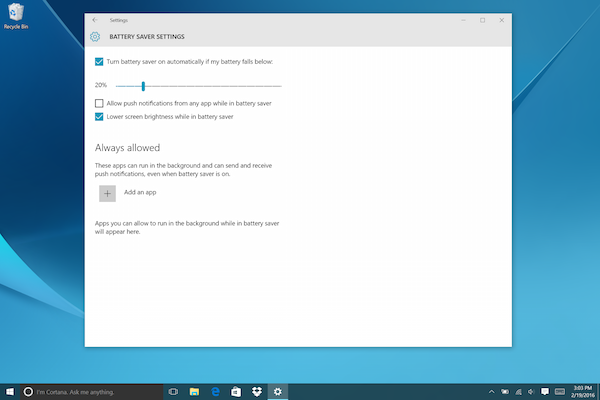Click the Cortana search box
The width and height of the screenshot is (600, 400).
point(92,392)
